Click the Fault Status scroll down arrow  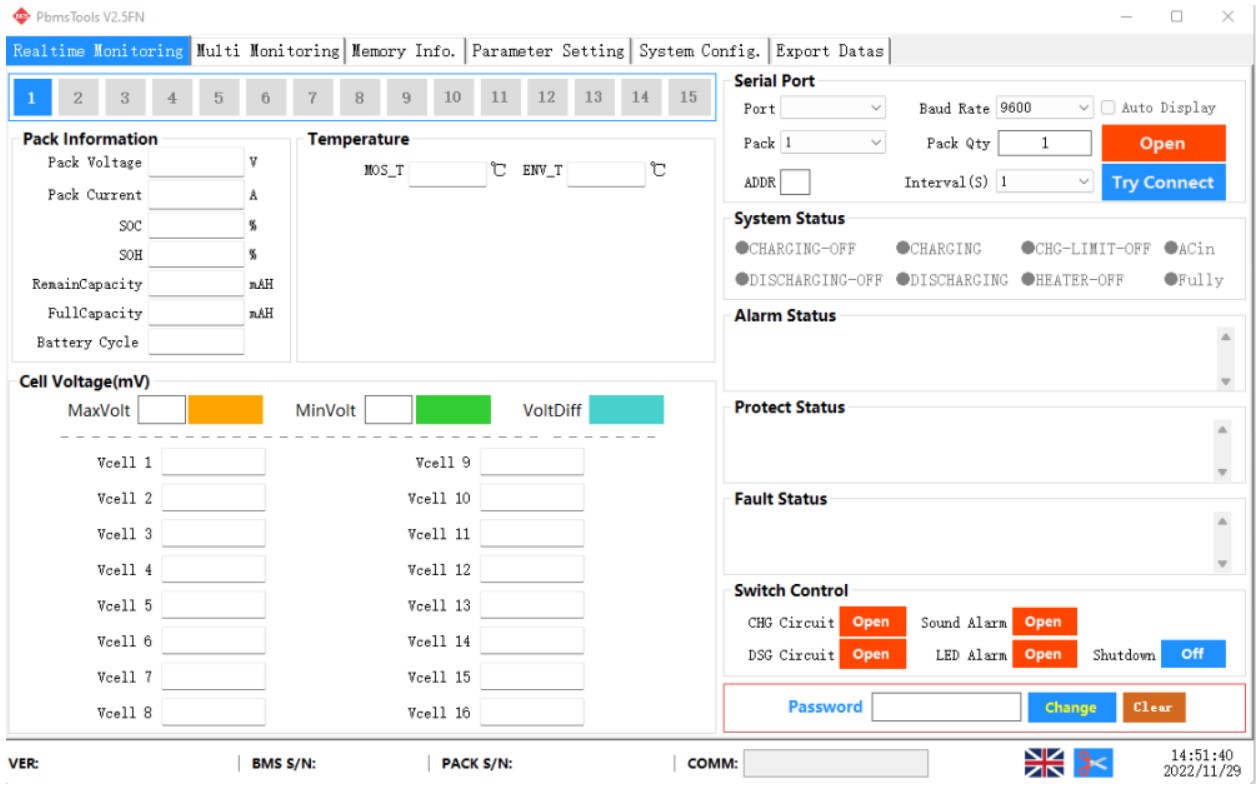pos(1222,564)
